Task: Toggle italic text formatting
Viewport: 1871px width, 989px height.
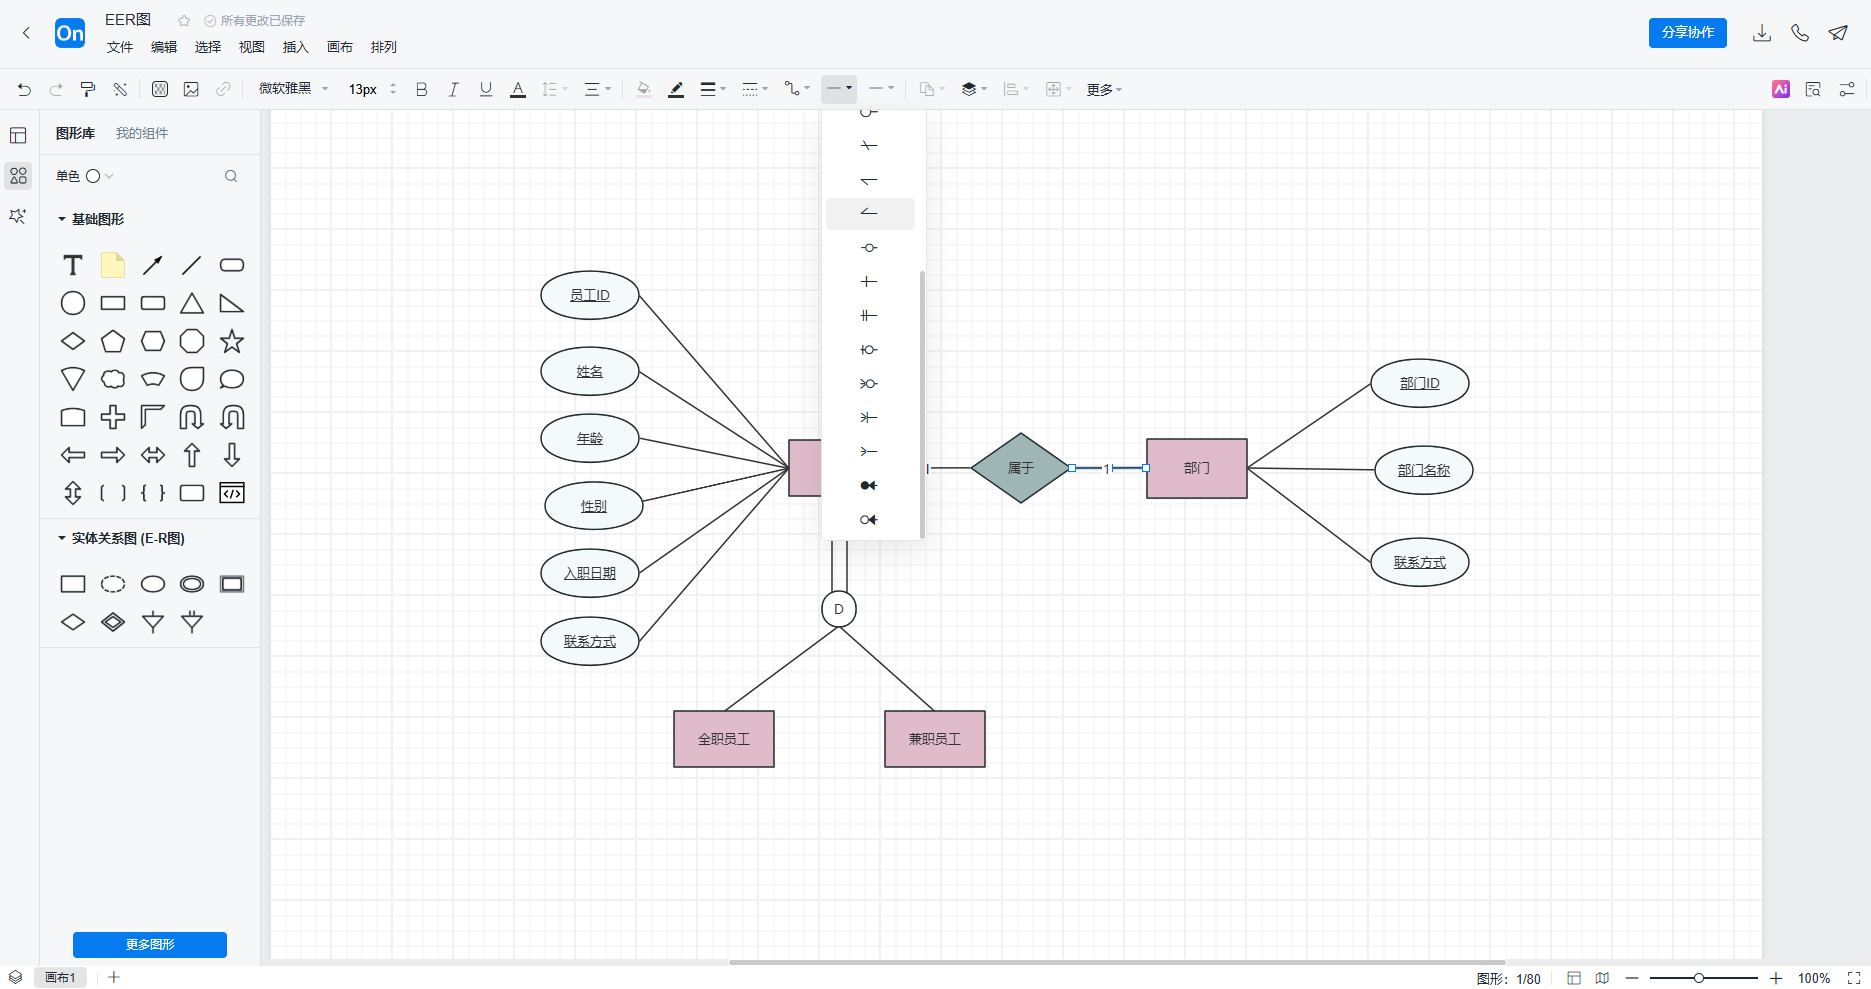Action: click(x=453, y=90)
